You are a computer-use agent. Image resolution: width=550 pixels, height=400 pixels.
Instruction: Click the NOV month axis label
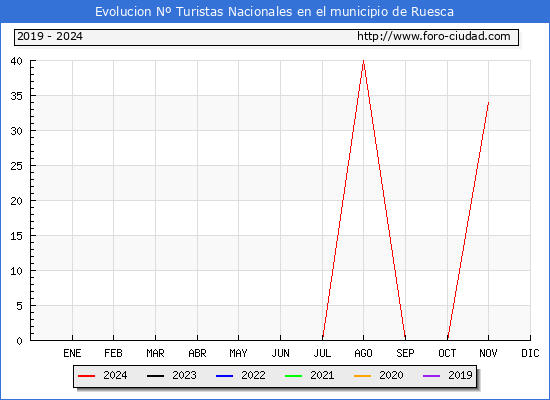488,353
